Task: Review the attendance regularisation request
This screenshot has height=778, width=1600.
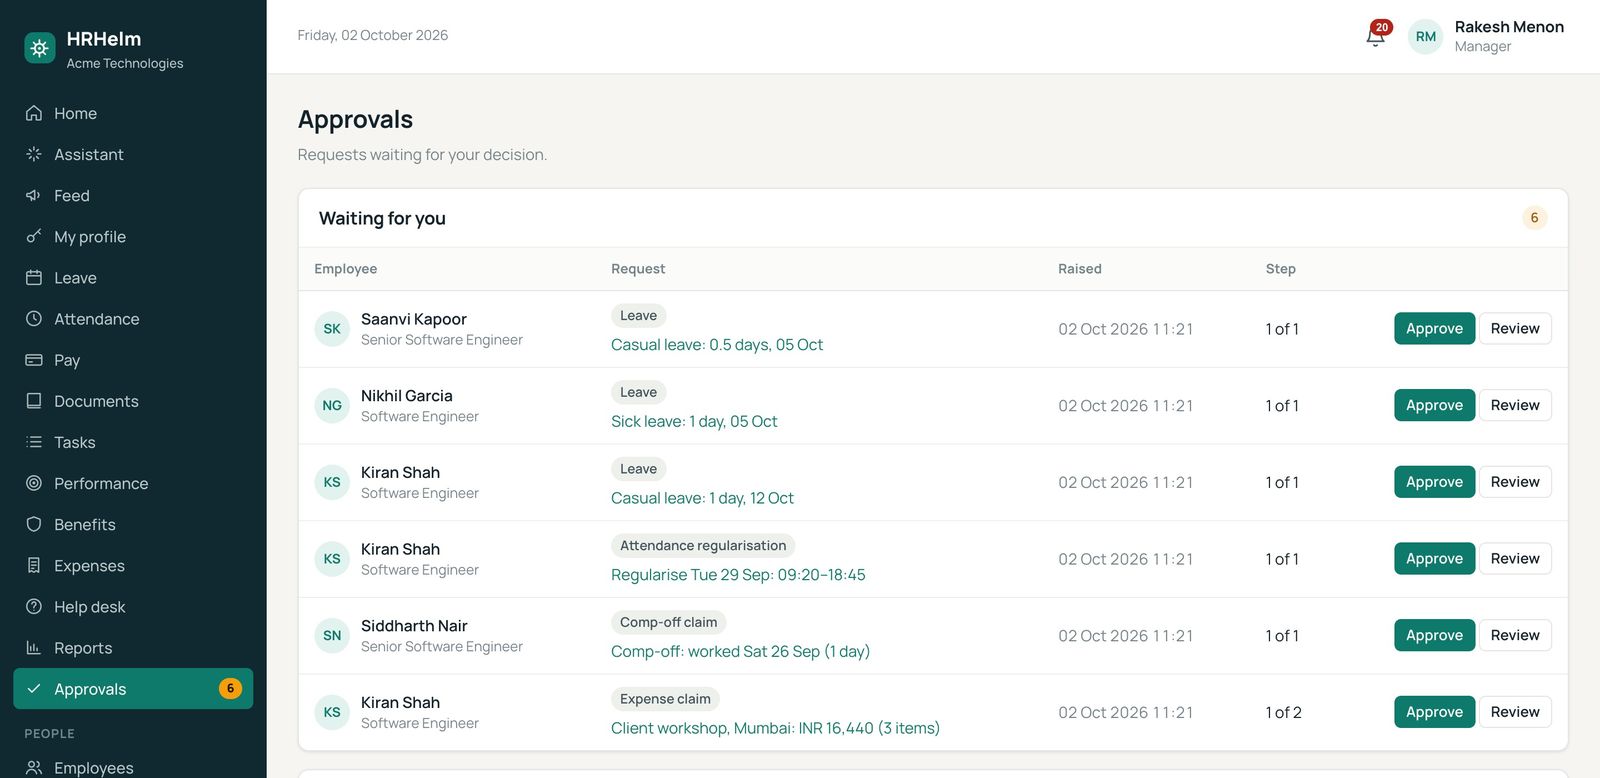Action: (1515, 558)
